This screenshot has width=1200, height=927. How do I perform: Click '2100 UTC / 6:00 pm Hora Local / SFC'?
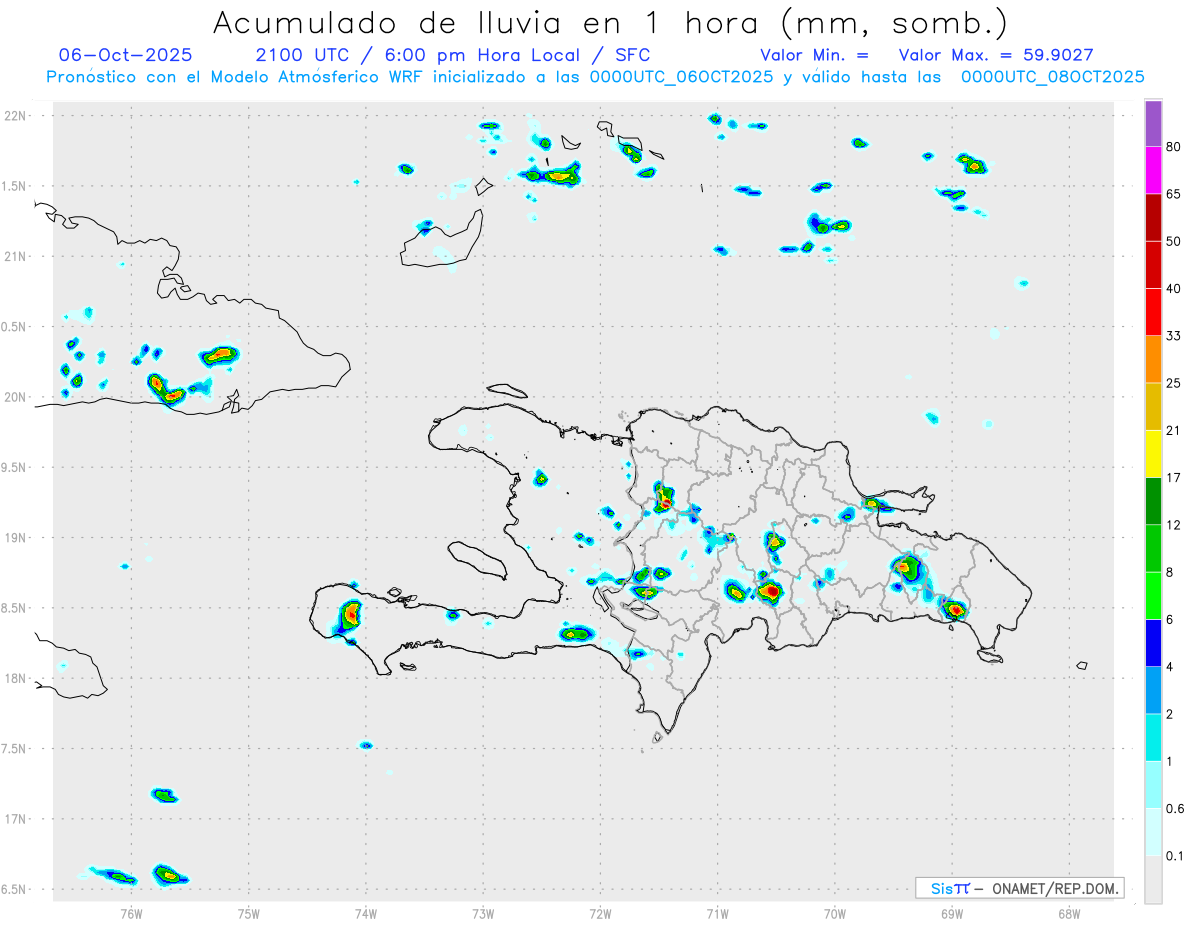(453, 56)
